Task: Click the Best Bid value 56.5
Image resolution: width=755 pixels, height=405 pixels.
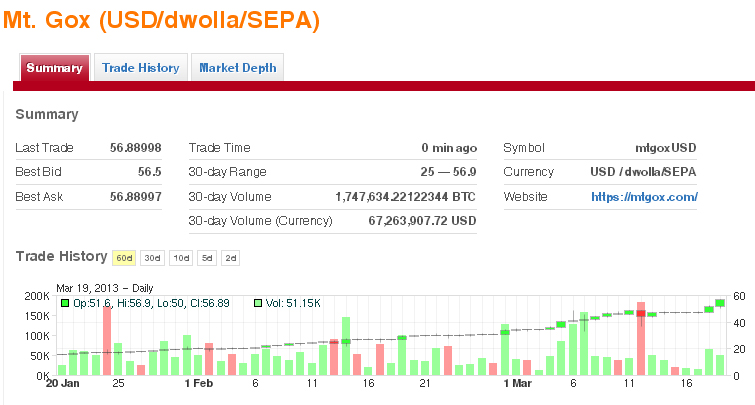Action: 149,171
